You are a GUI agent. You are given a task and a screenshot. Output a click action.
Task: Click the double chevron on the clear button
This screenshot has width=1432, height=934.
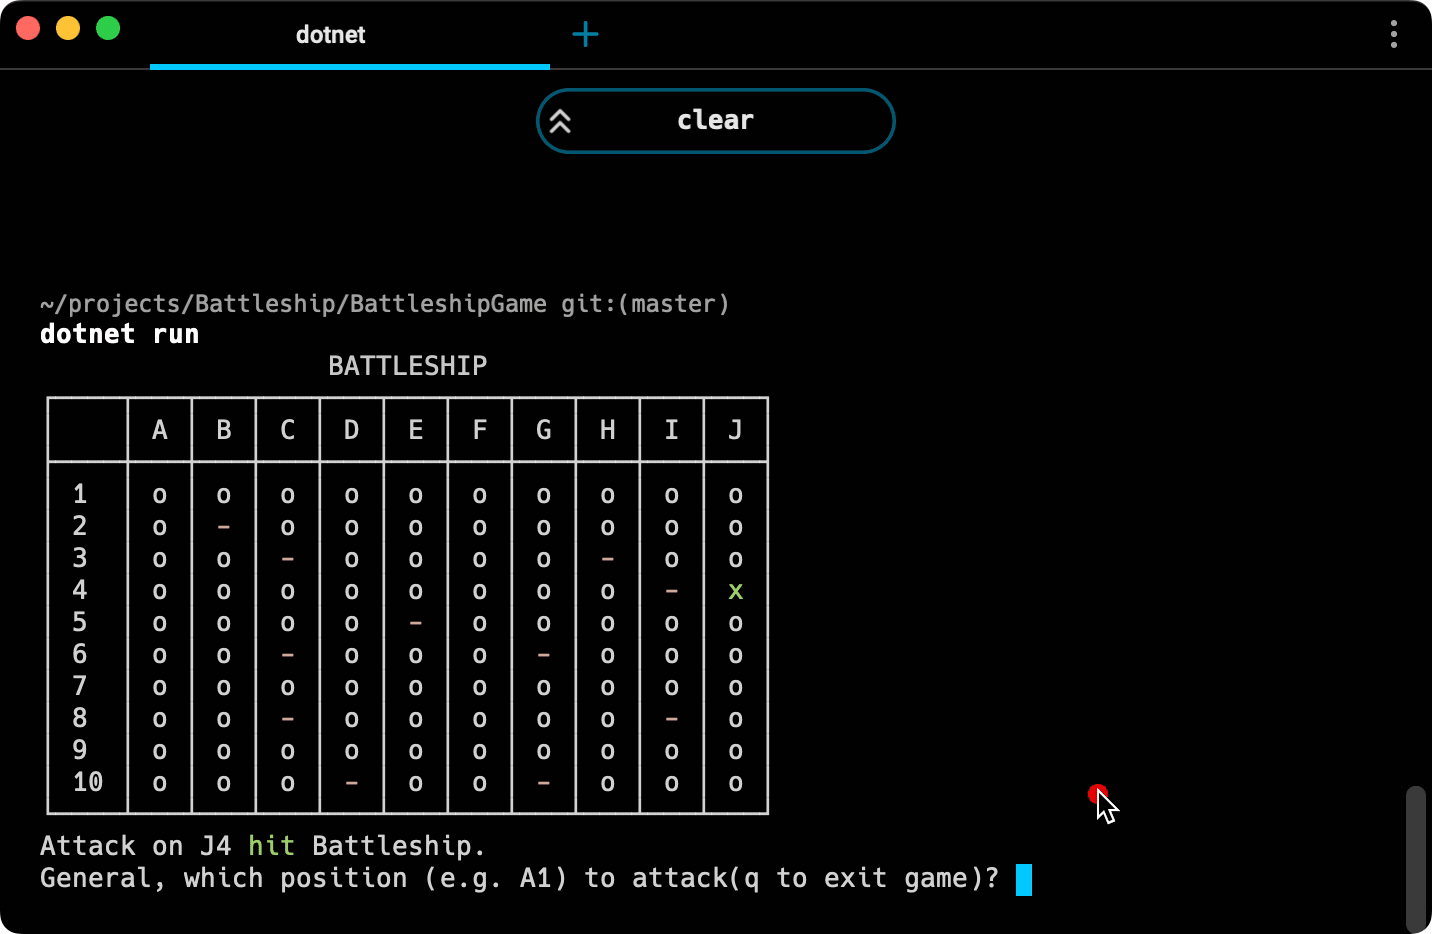[x=561, y=120]
